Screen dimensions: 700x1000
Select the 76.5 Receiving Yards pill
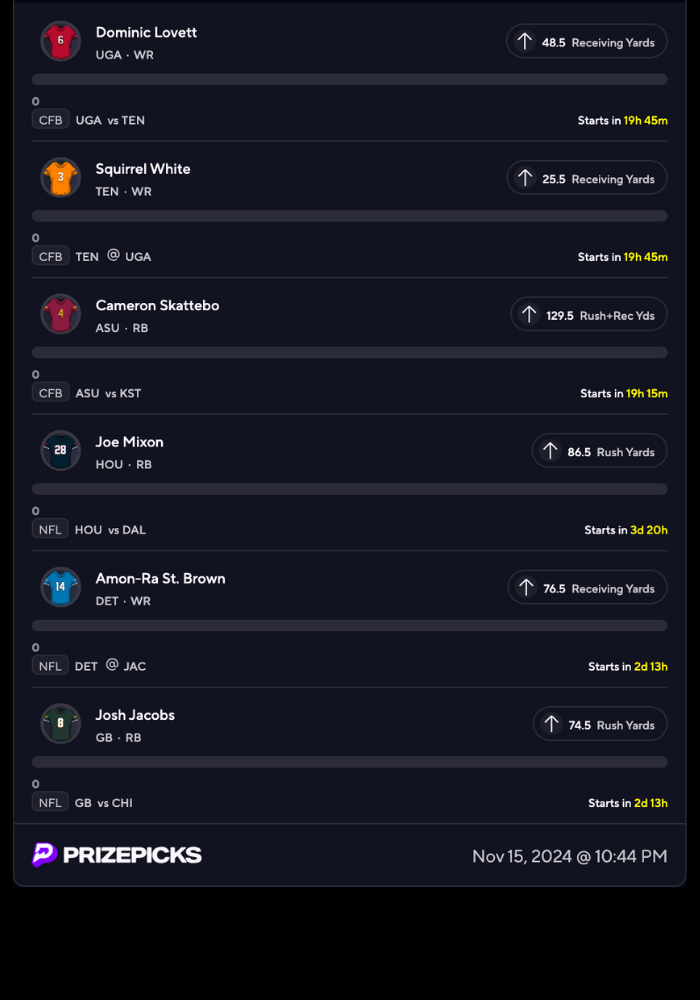[587, 588]
